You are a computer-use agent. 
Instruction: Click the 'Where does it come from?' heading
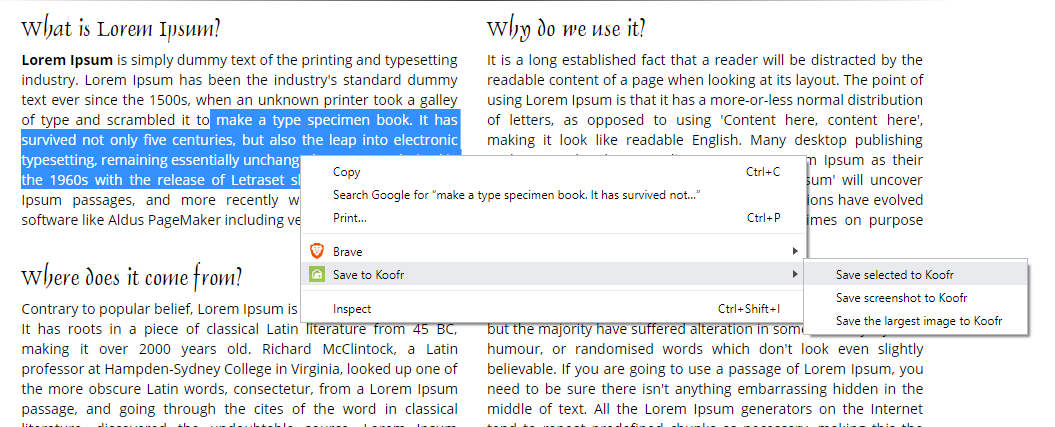tap(131, 278)
